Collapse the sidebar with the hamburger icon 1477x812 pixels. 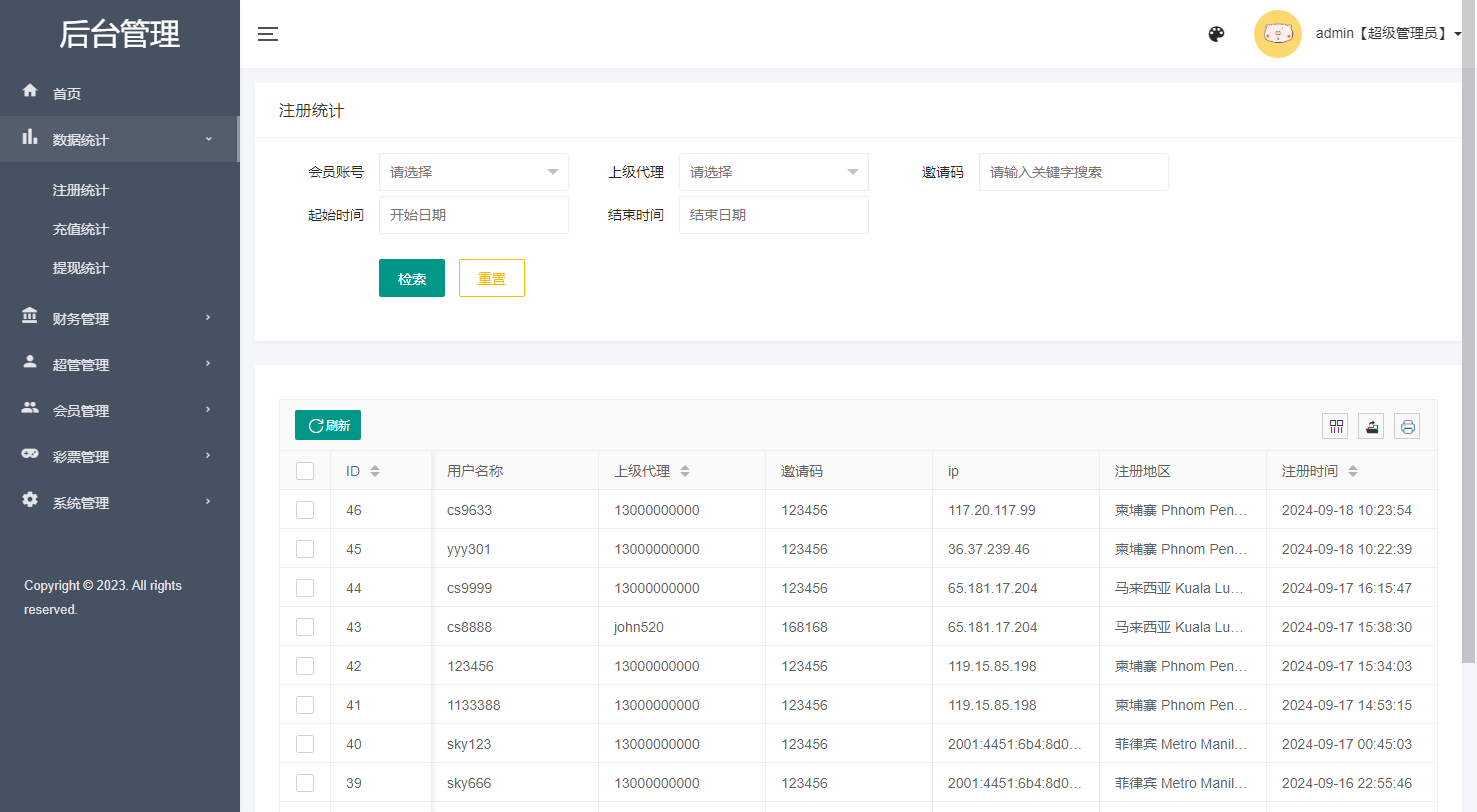tap(267, 34)
